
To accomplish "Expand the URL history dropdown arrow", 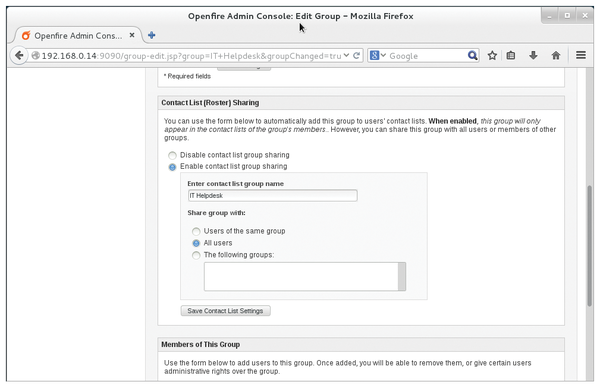I will tap(346, 55).
